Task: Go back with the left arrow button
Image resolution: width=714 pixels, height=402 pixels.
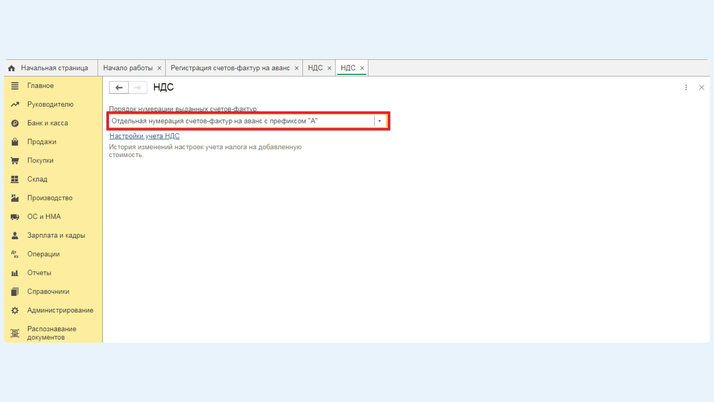Action: (119, 87)
